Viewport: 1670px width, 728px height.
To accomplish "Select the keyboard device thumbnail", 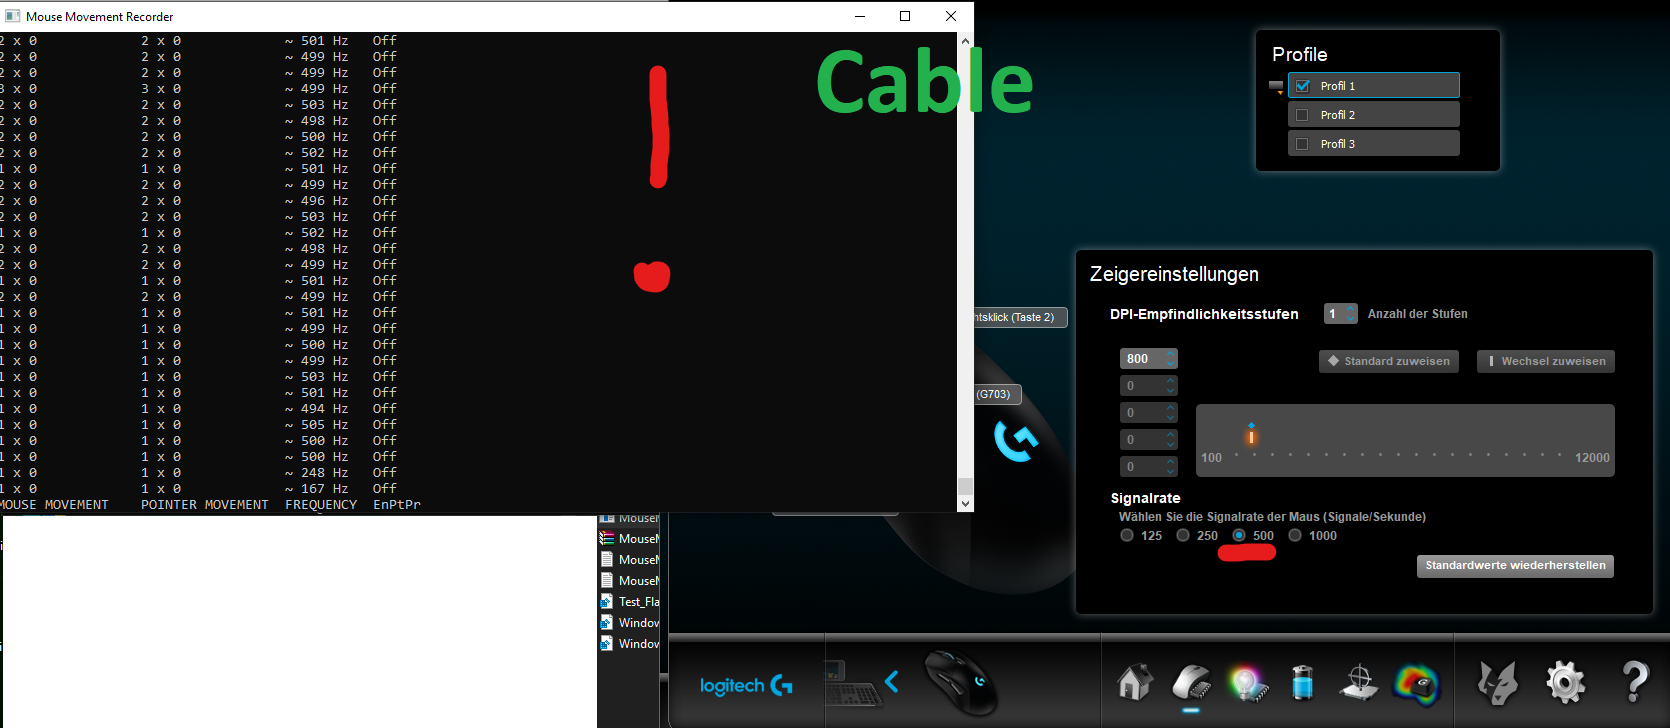I will pos(852,683).
